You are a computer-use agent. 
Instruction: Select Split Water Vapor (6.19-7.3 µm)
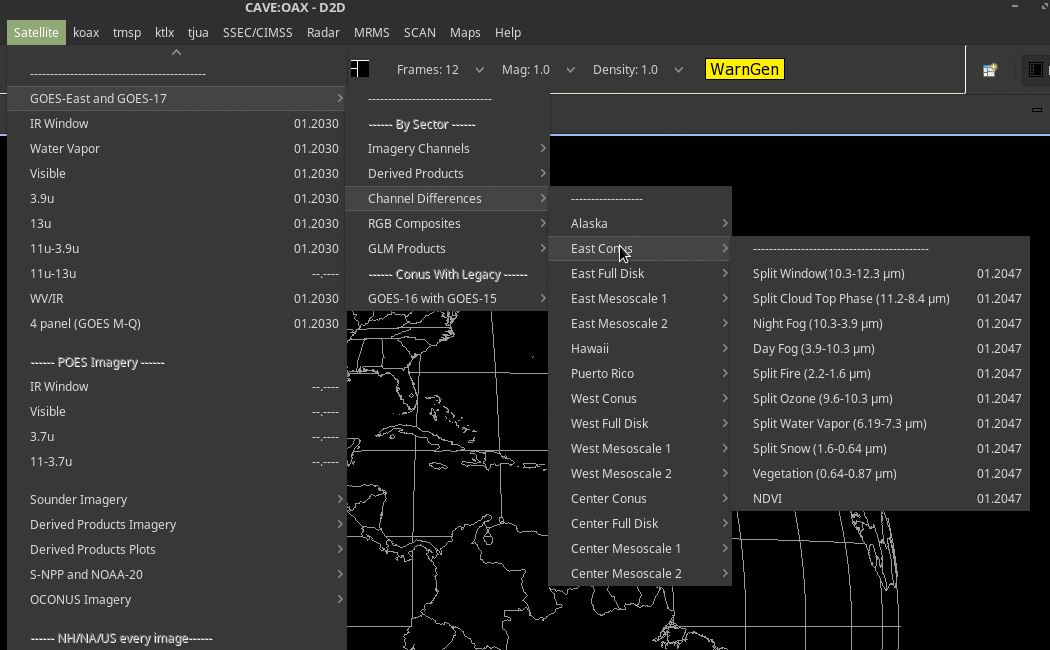tap(839, 423)
